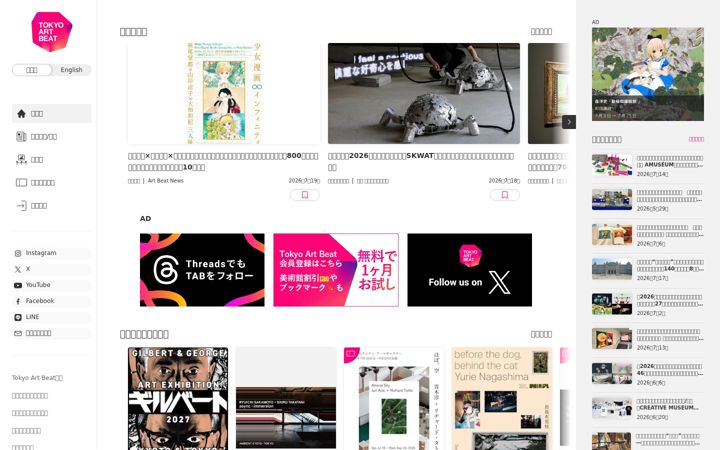Open the 'see more' link of the top article section

[541, 32]
